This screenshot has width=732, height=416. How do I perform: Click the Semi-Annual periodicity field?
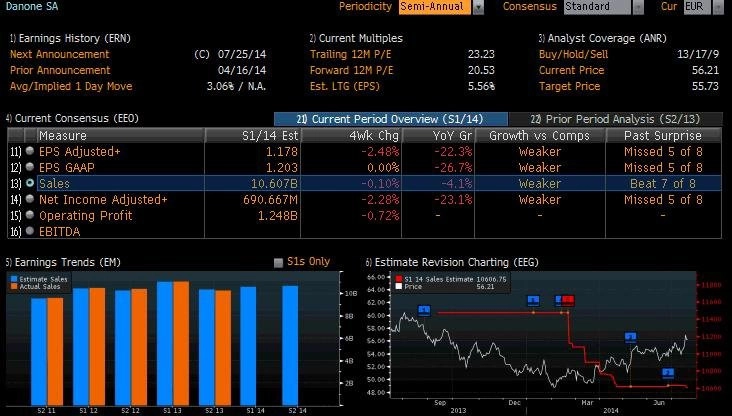pos(435,7)
